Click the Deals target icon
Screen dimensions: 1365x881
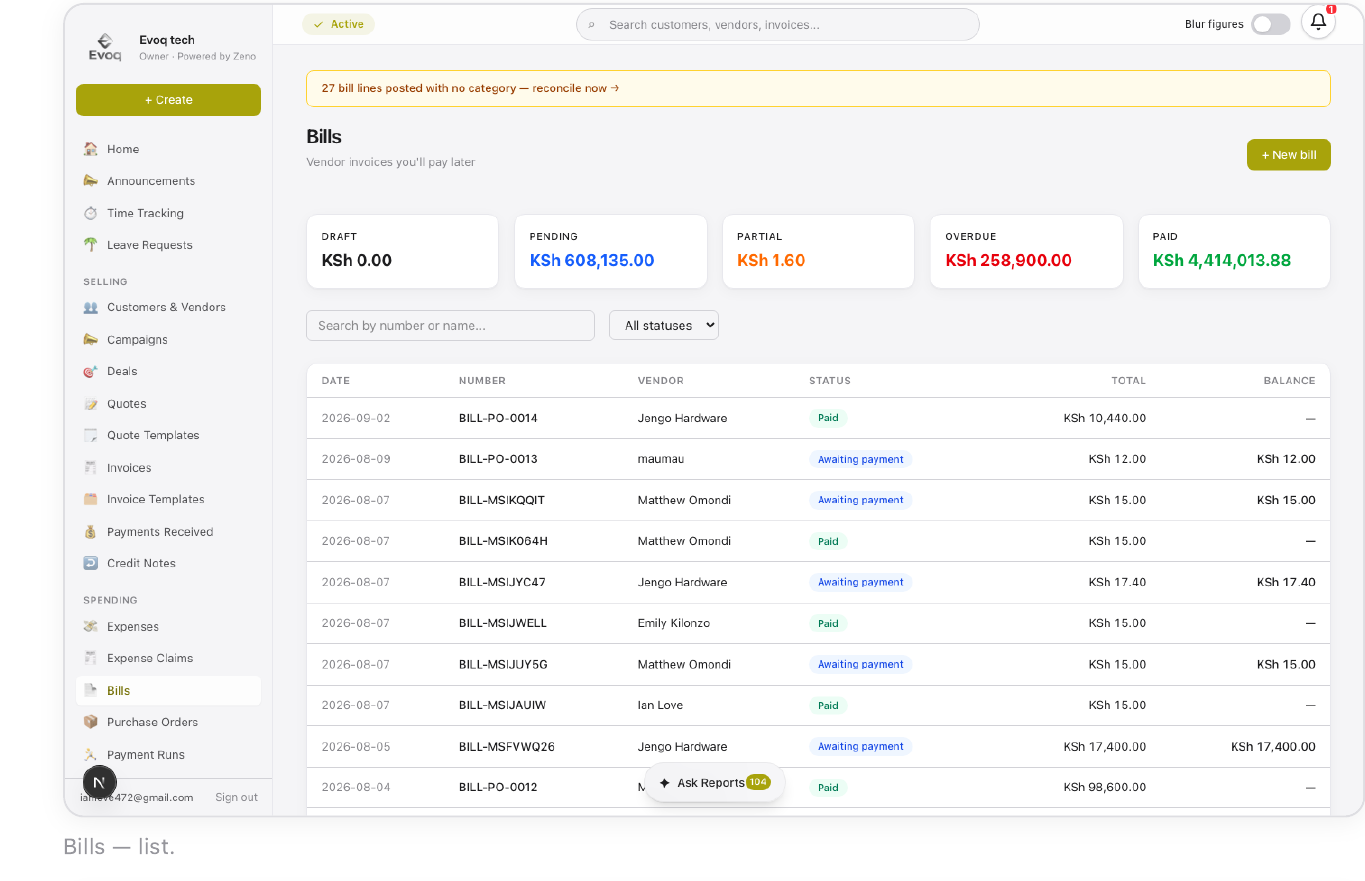coord(91,371)
